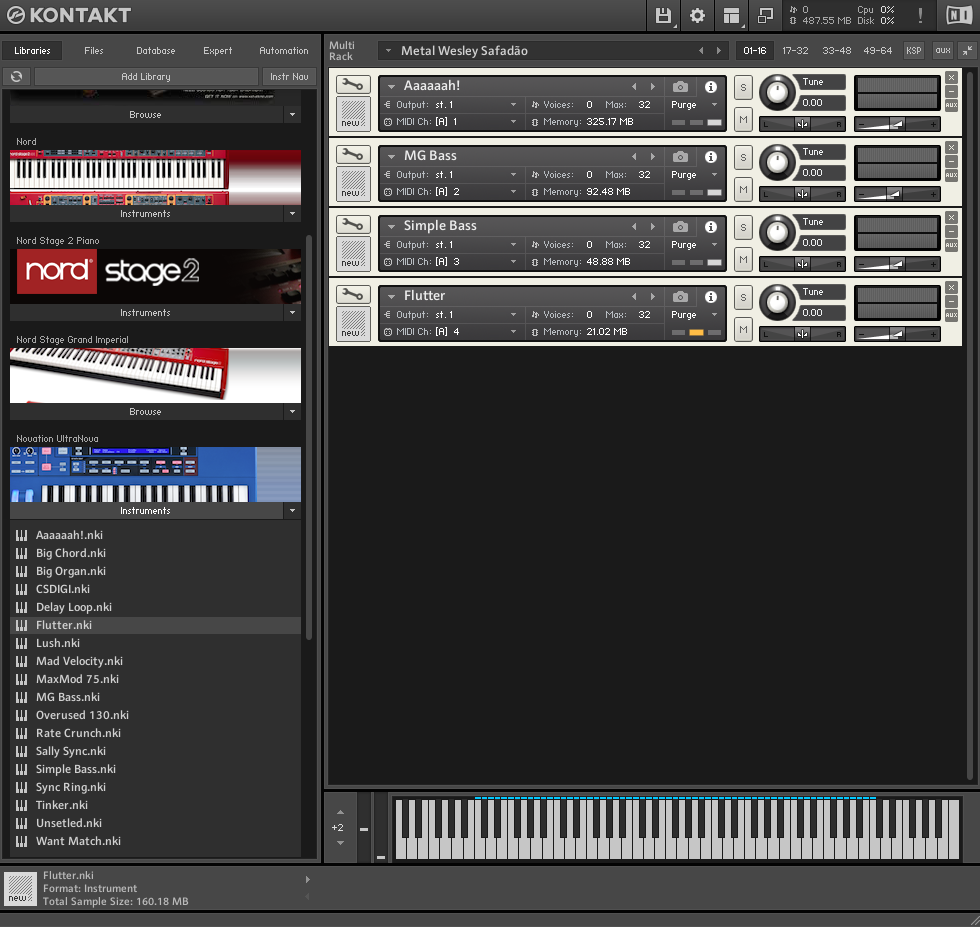This screenshot has width=980, height=927.
Task: Open the wrench edit icon for Flutter
Action: pos(352,294)
